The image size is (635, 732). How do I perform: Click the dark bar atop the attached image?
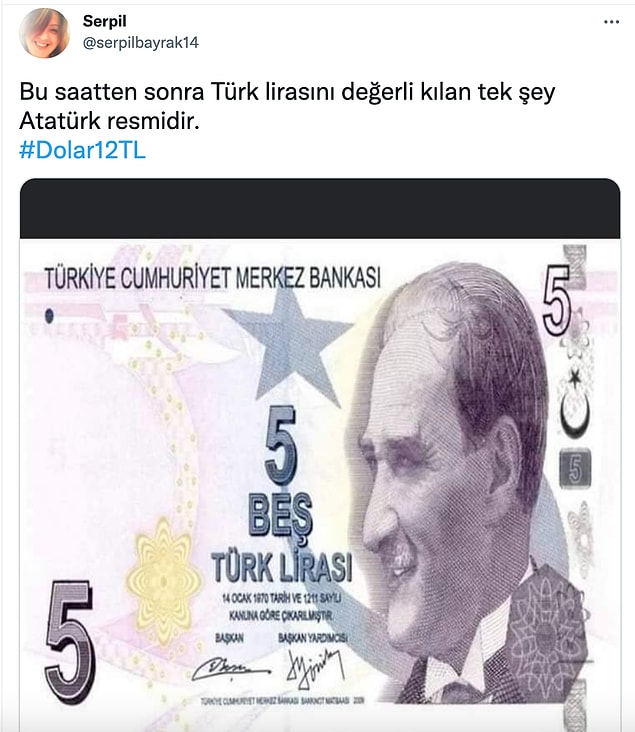coord(320,209)
